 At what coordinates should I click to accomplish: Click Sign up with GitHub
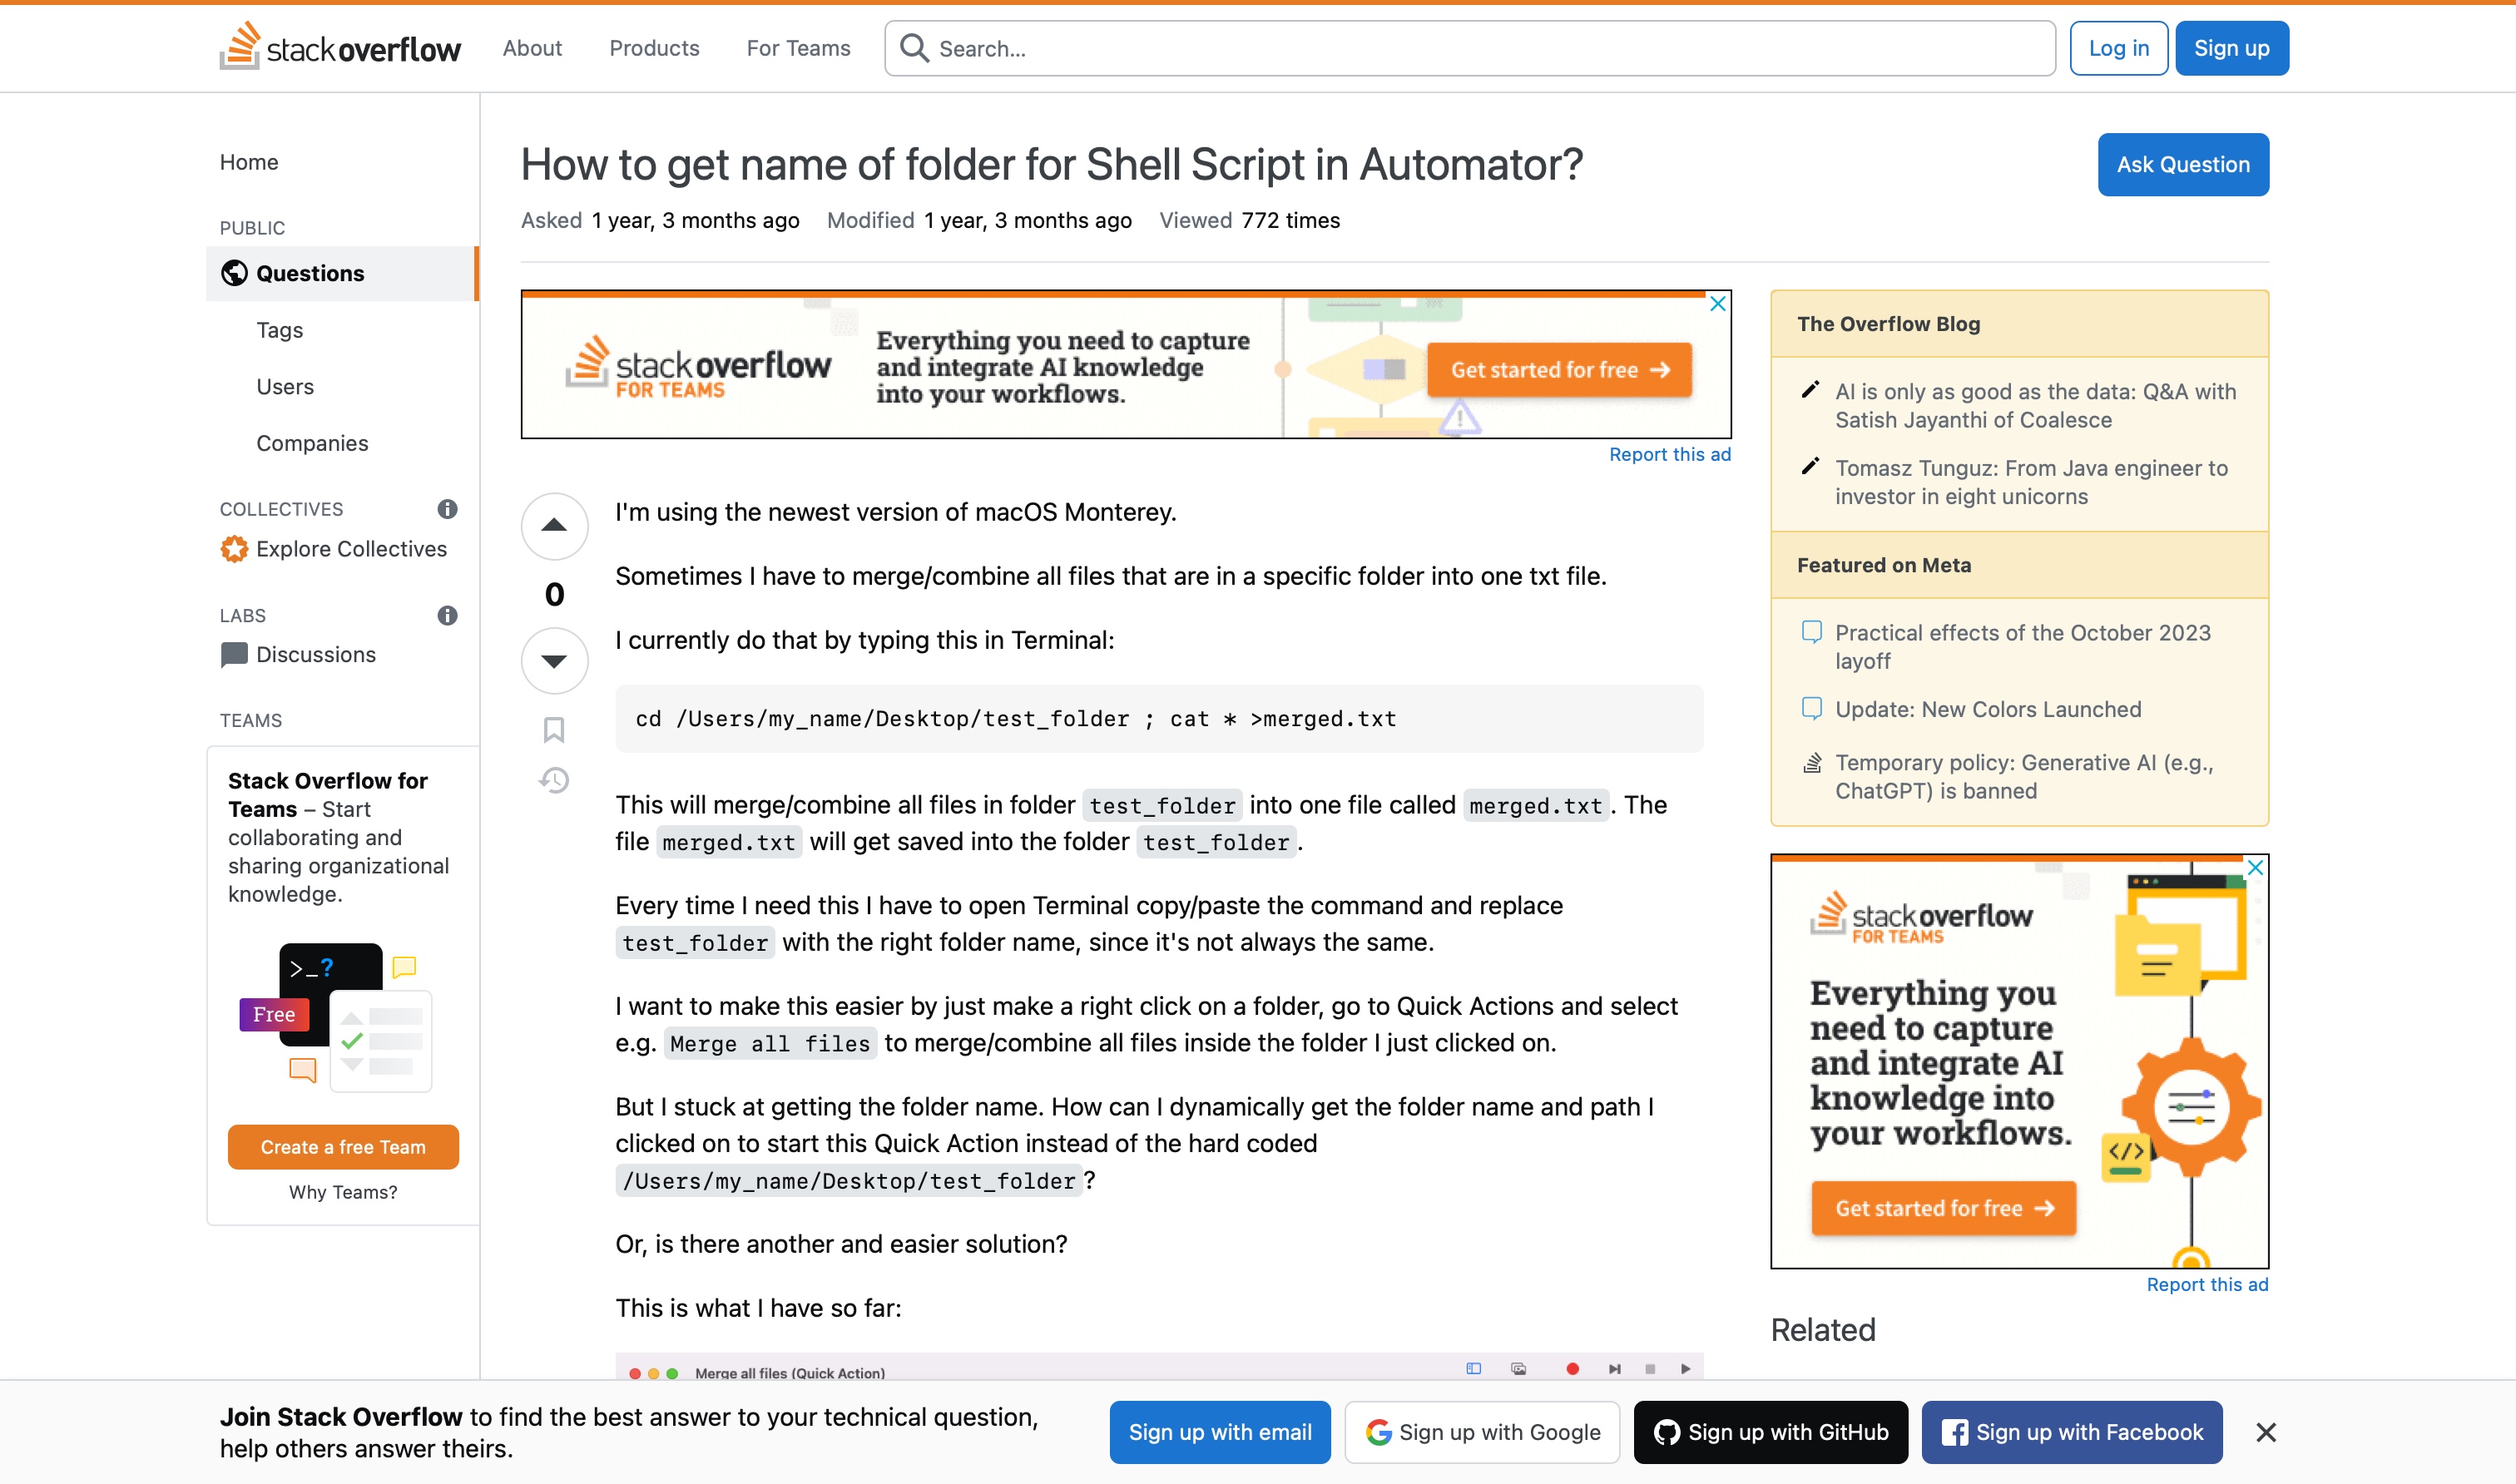(x=1770, y=1432)
